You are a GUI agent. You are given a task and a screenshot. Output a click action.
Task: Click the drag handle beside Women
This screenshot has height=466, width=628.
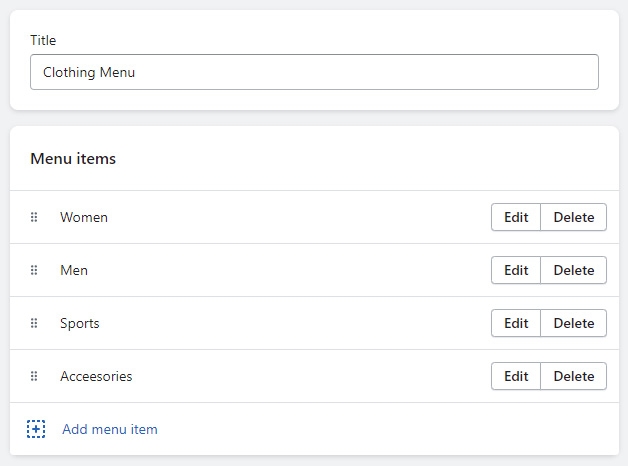(34, 217)
